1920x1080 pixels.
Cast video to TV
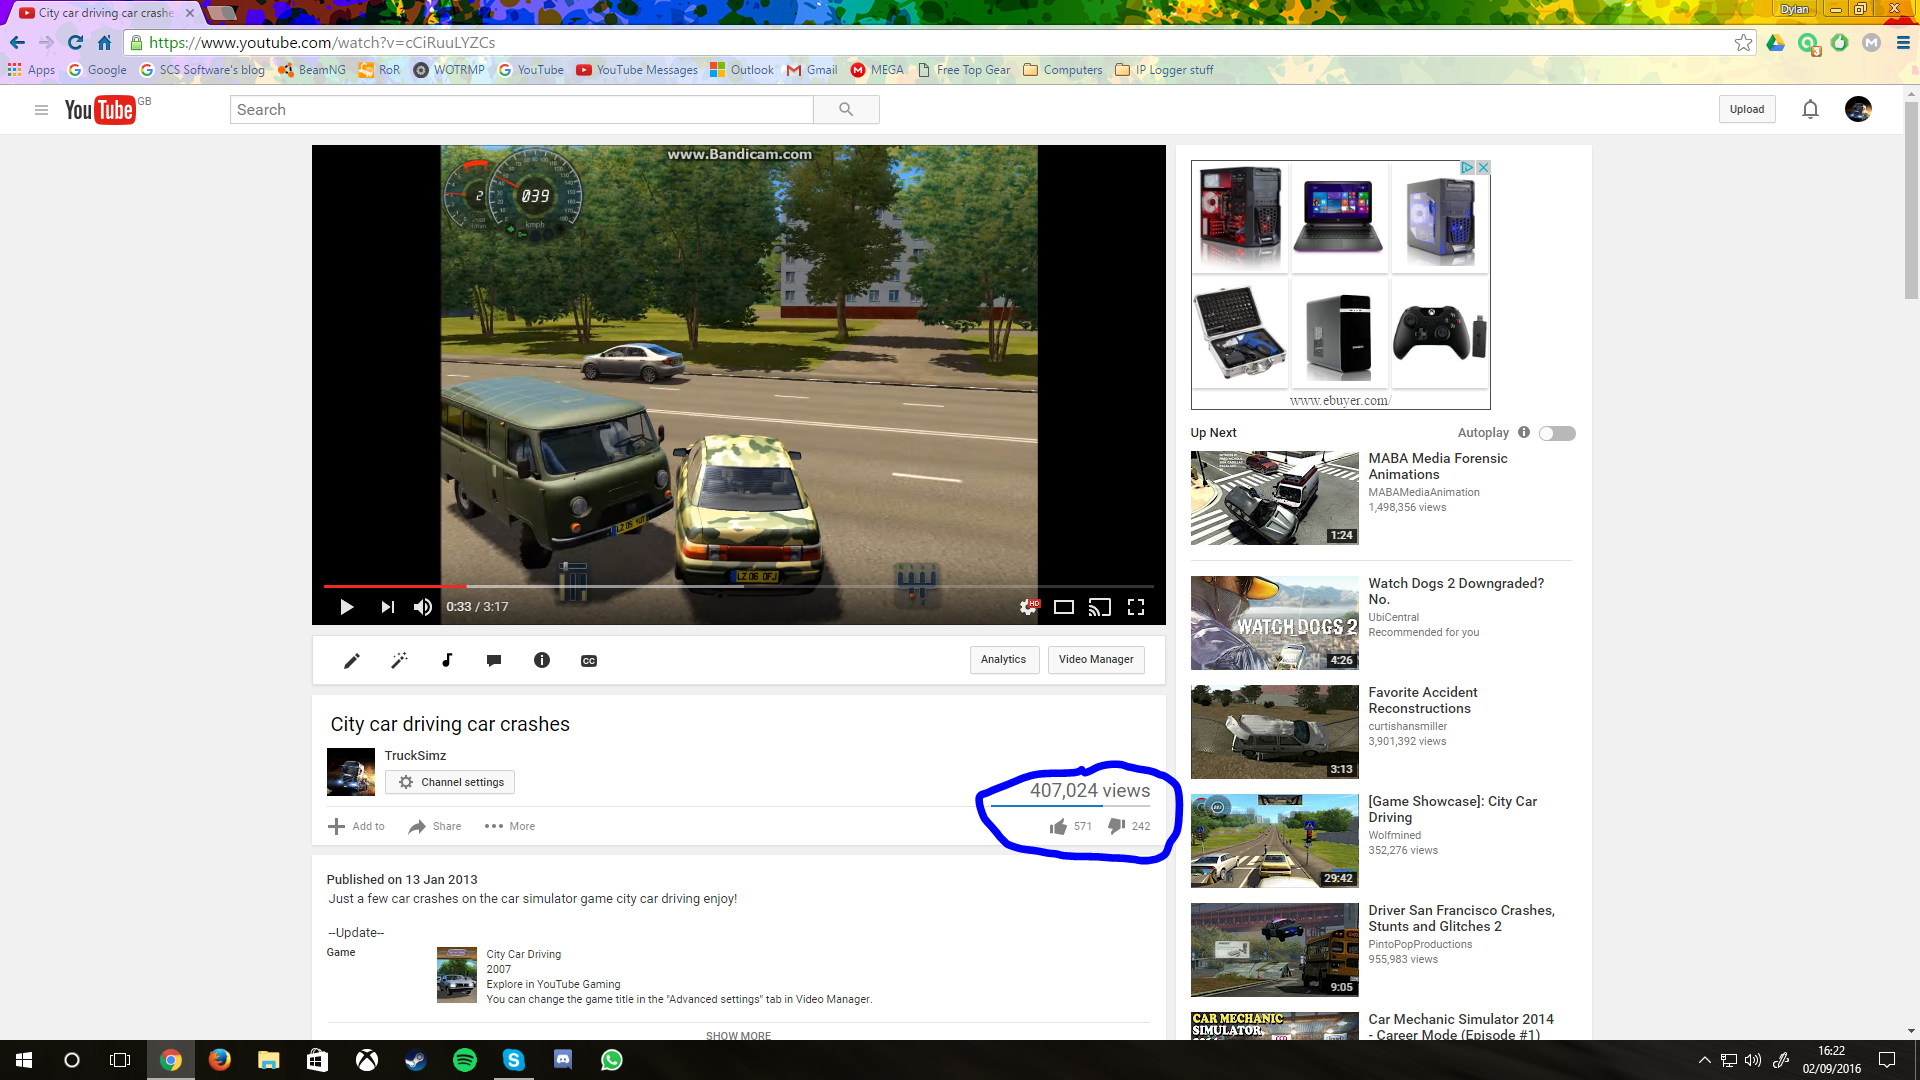click(1100, 607)
